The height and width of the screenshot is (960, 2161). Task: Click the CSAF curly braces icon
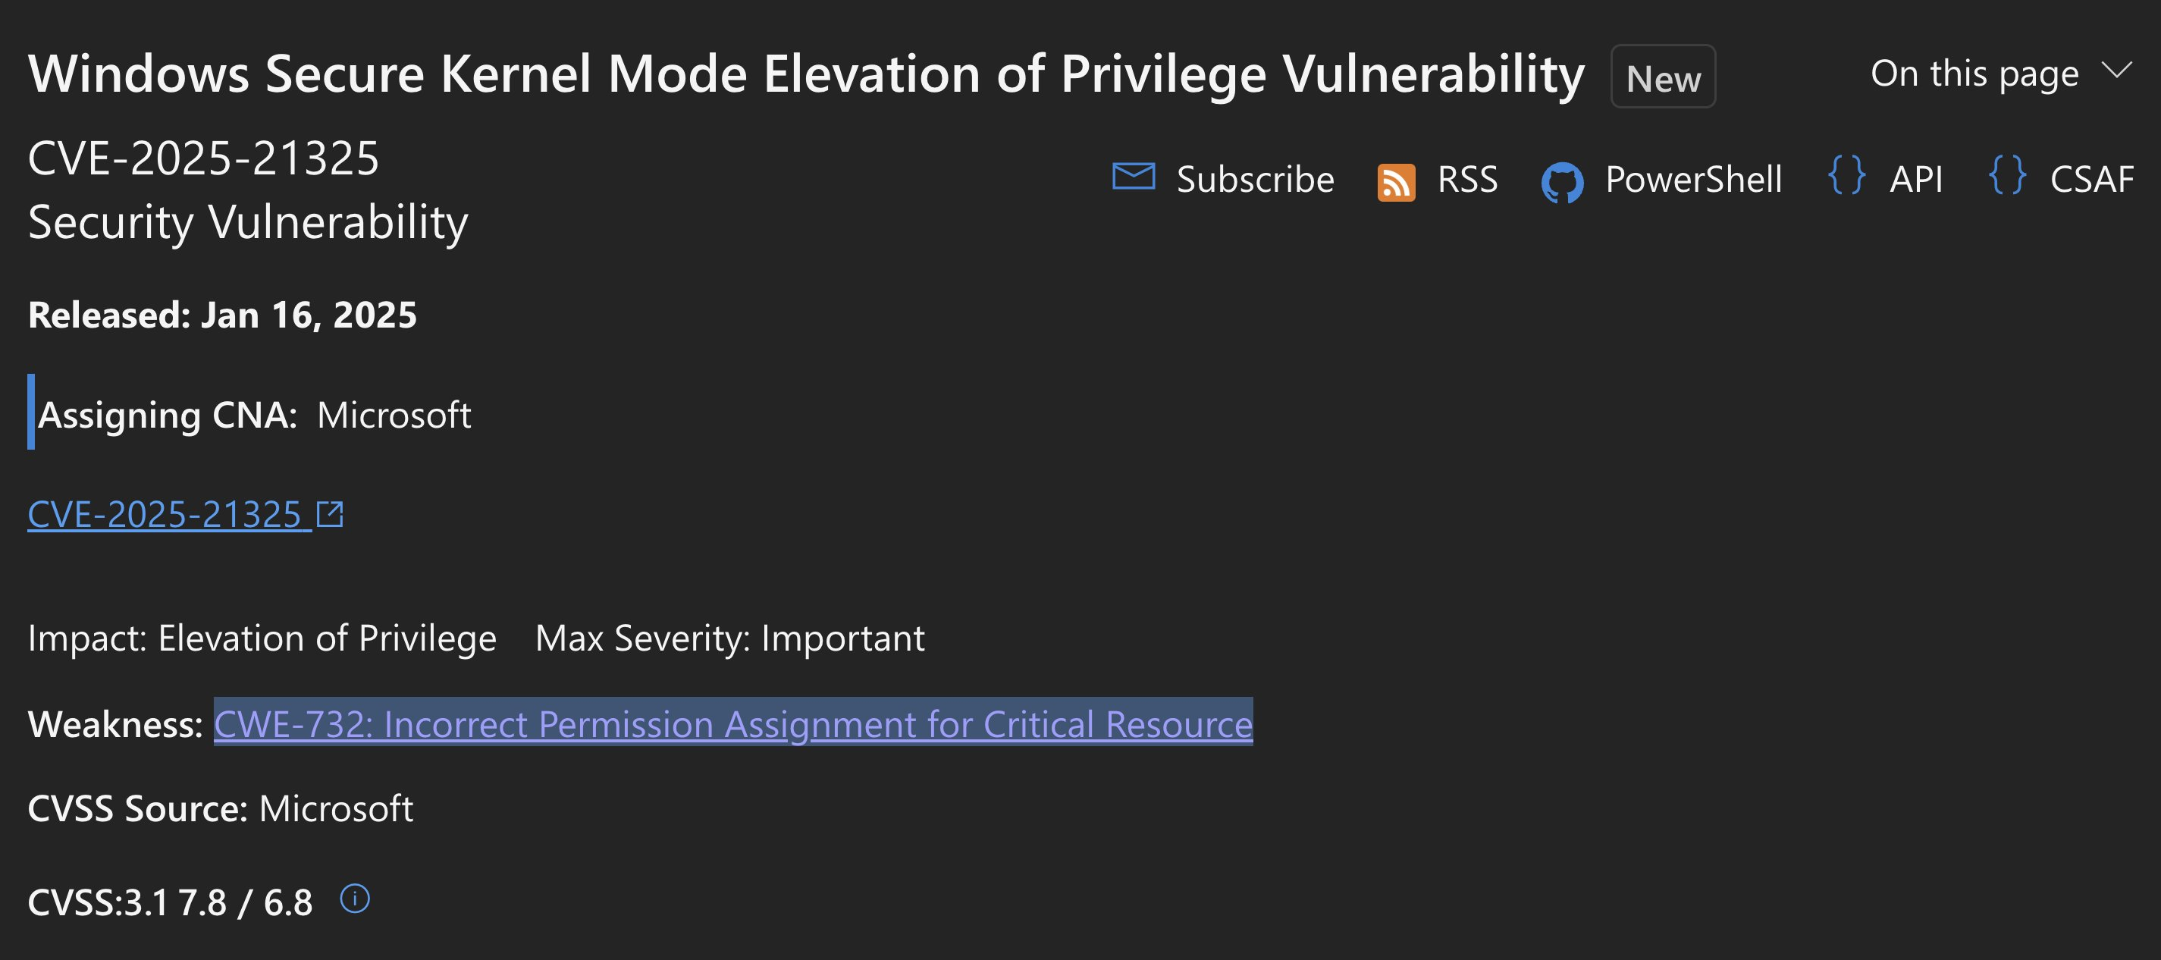tap(2007, 175)
